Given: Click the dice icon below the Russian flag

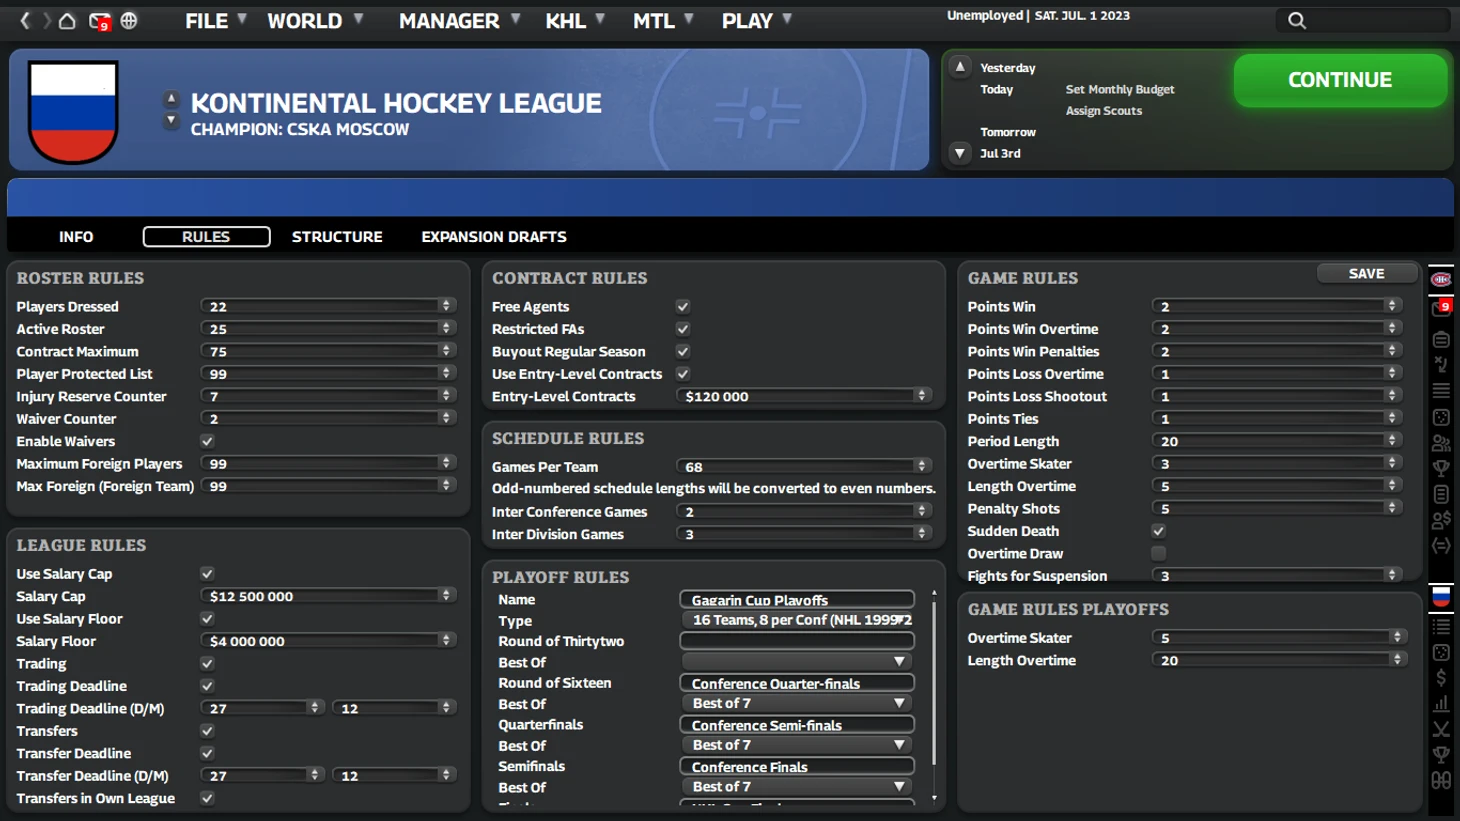Looking at the screenshot, I should (1441, 652).
